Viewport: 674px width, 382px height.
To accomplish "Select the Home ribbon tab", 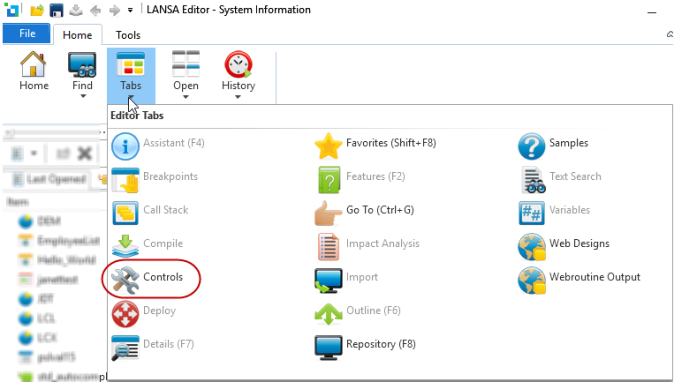I will click(x=77, y=35).
